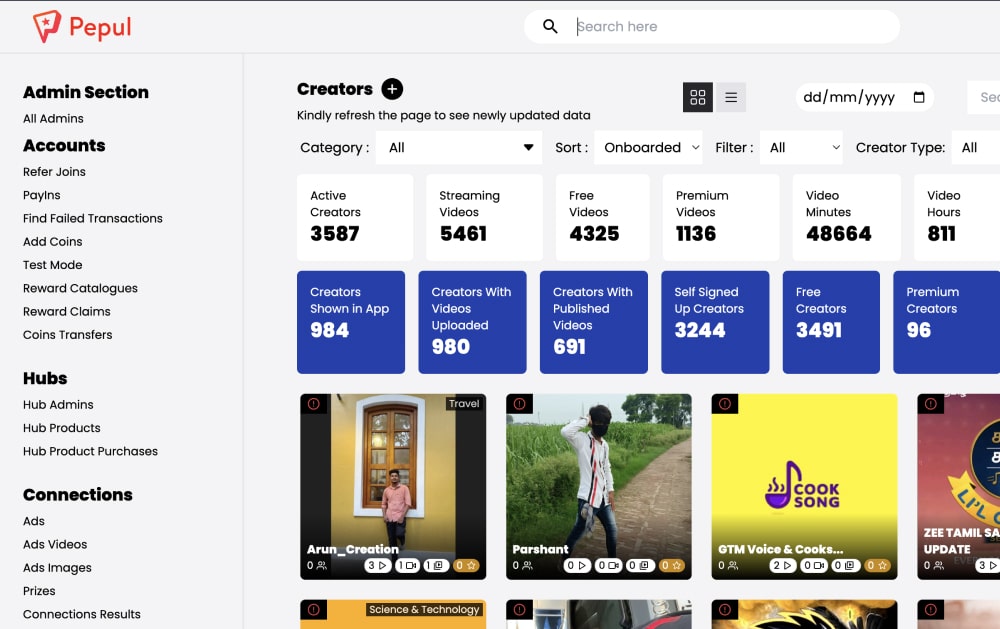
Task: Open the date picker calendar icon
Action: 919,97
